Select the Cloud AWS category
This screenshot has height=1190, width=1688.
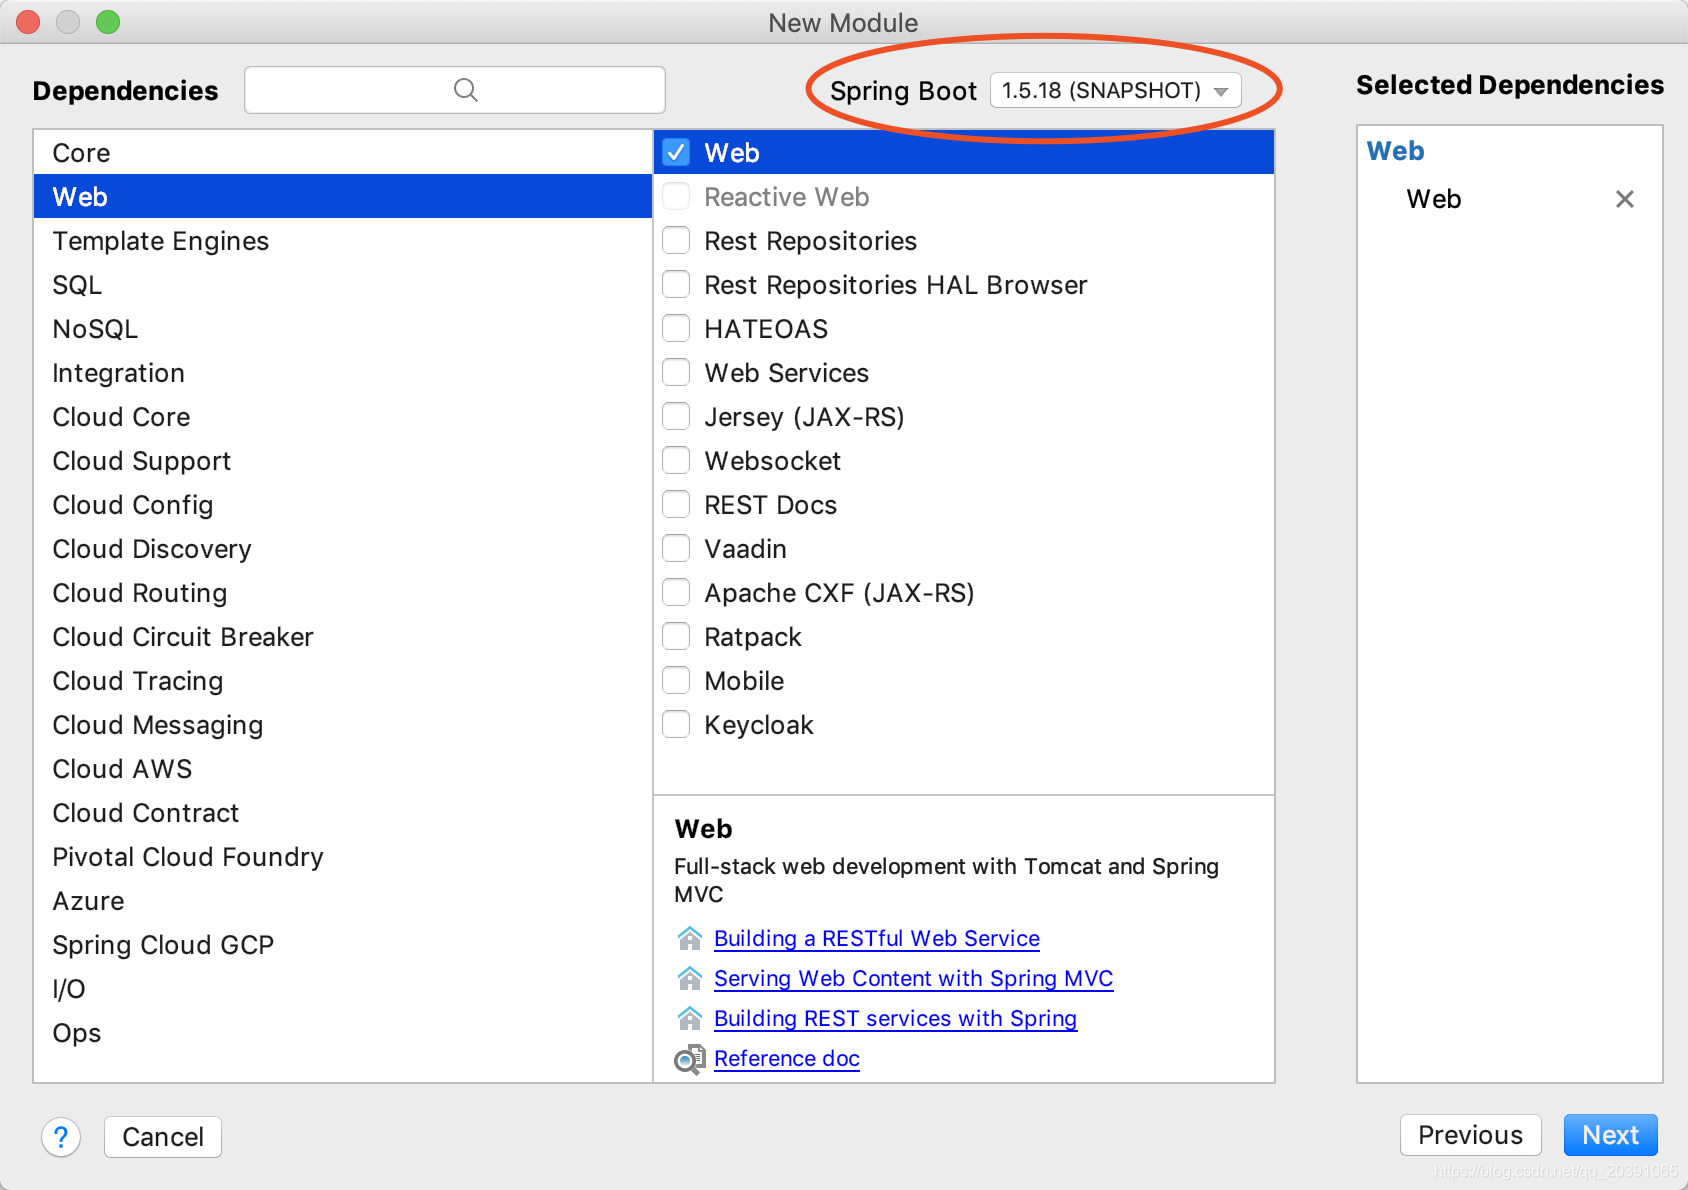343,769
